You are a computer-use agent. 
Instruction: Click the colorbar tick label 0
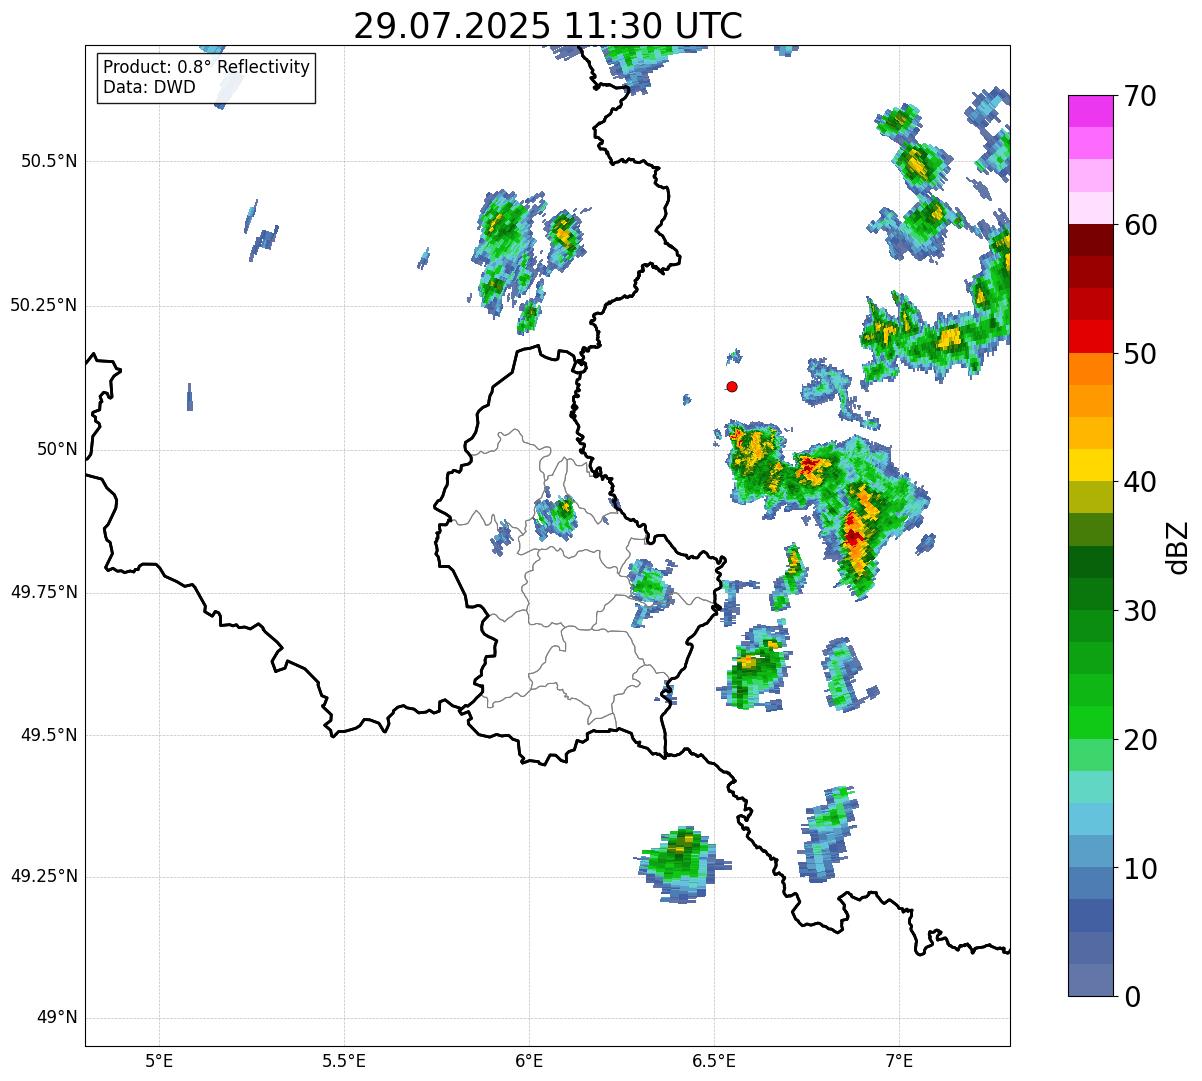coord(1132,997)
